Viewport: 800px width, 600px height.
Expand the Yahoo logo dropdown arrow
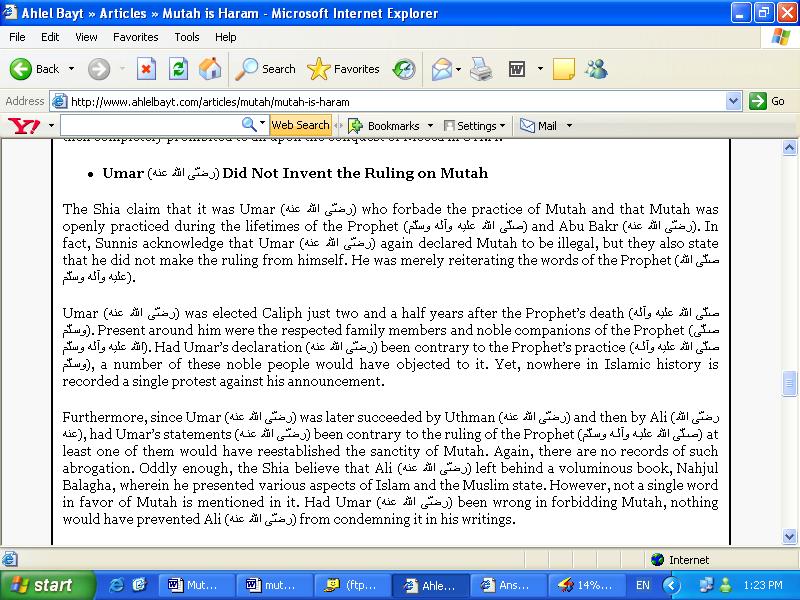pyautogui.click(x=51, y=126)
